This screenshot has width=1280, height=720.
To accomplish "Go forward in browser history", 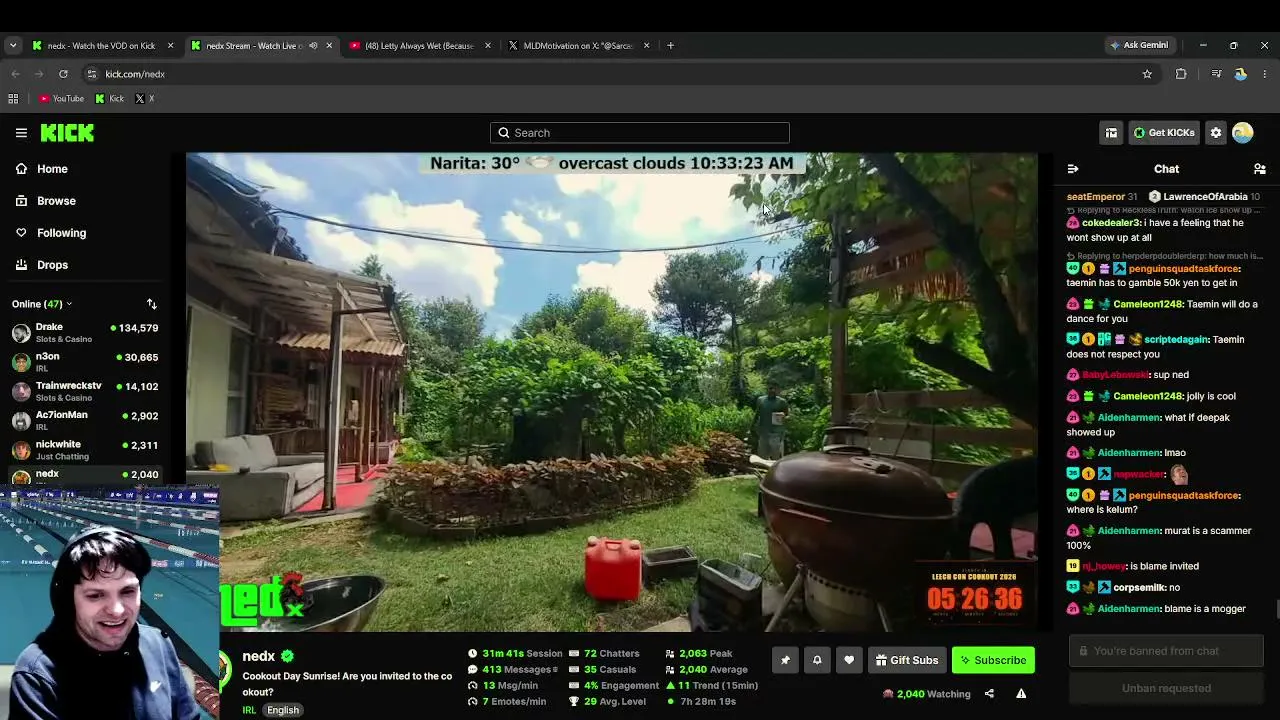I will coord(39,74).
